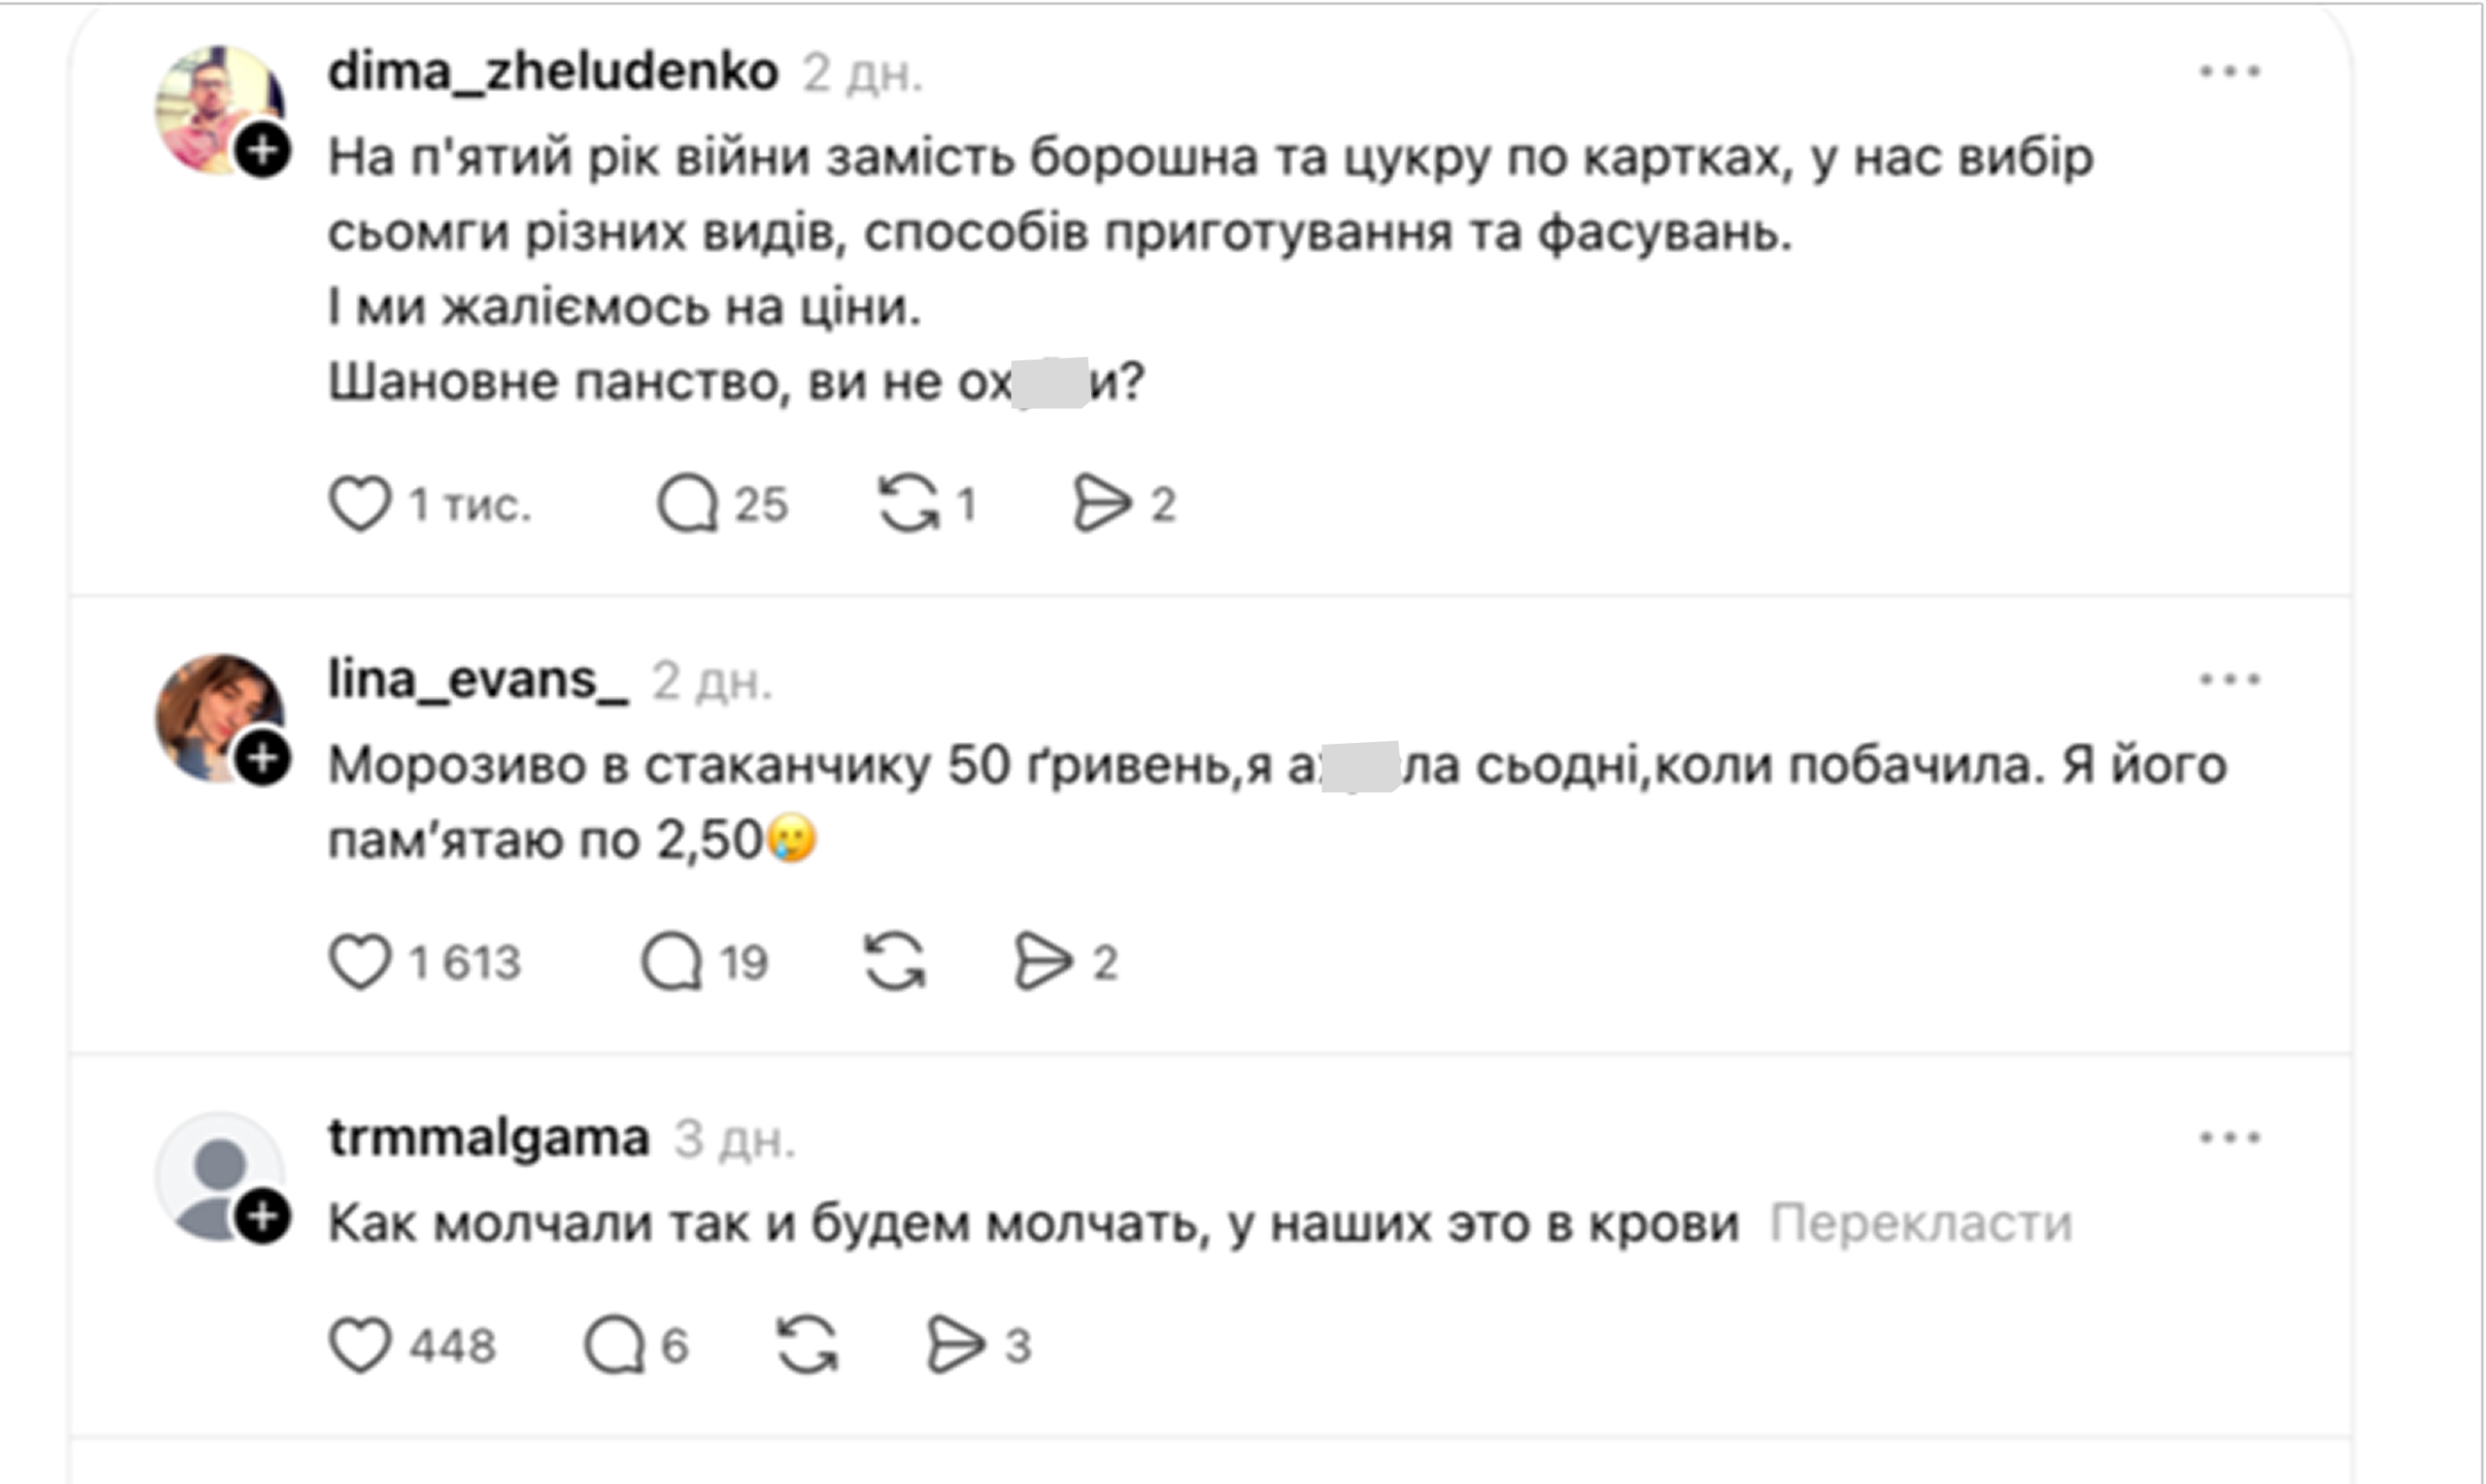
Task: Open comments on lina_evans_ post
Action: pyautogui.click(x=672, y=962)
